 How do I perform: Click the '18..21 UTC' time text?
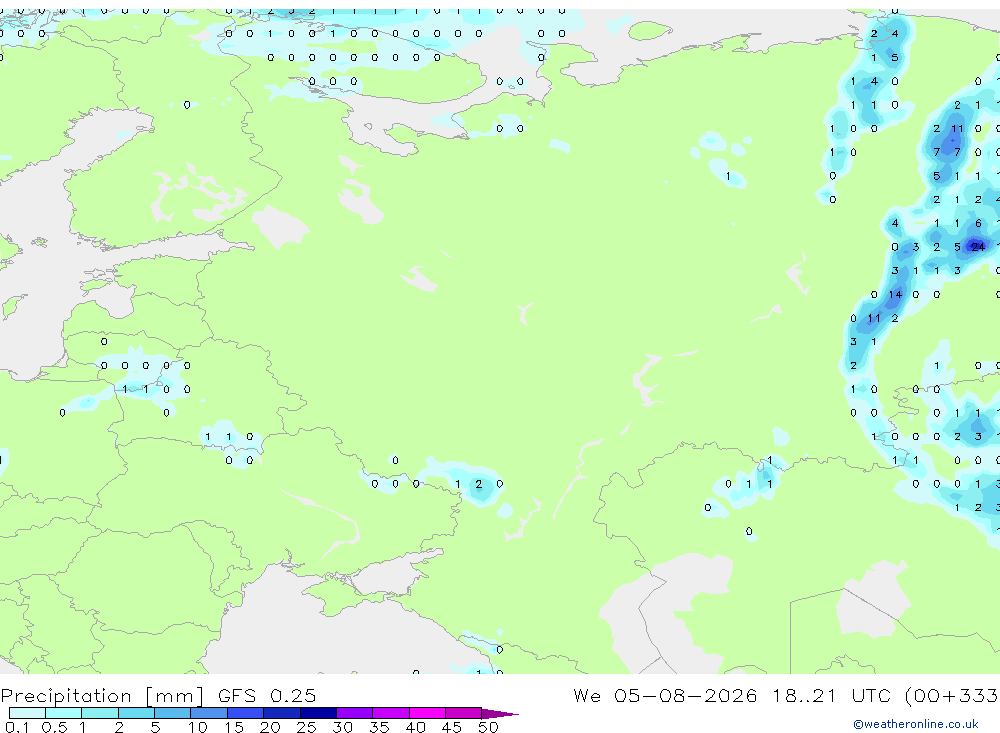(x=831, y=695)
